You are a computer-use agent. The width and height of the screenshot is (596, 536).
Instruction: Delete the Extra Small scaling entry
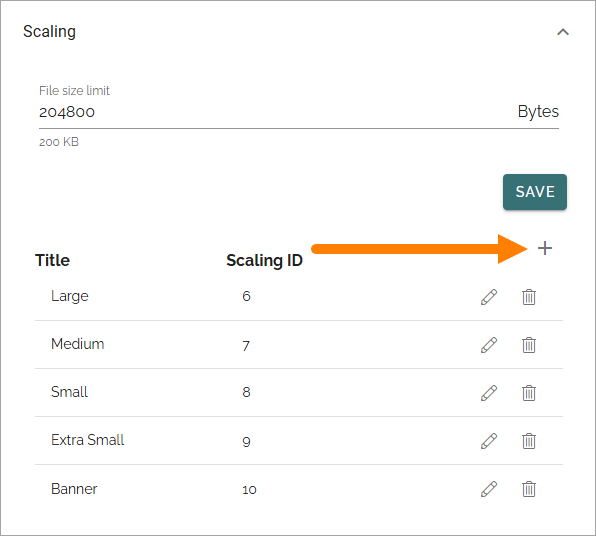529,441
